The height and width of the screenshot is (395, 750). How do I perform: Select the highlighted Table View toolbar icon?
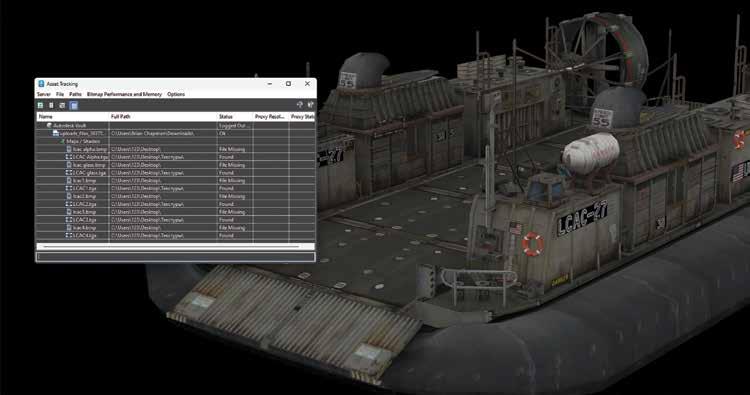[x=74, y=105]
